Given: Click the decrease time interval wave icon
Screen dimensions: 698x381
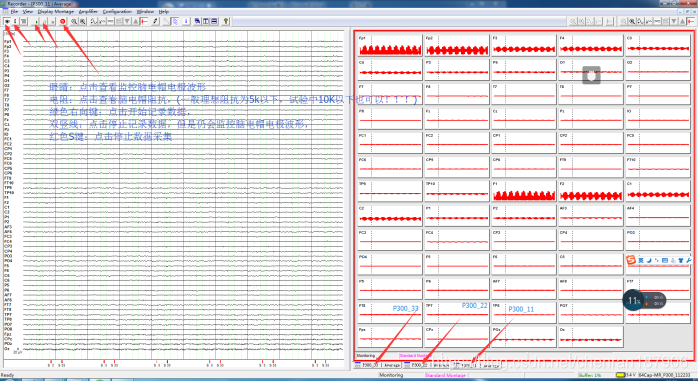Looking at the screenshot, I should 102,21.
